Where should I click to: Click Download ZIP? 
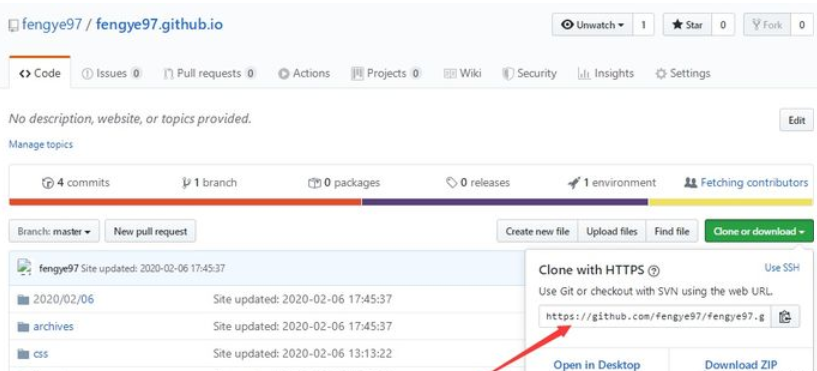[x=741, y=365]
